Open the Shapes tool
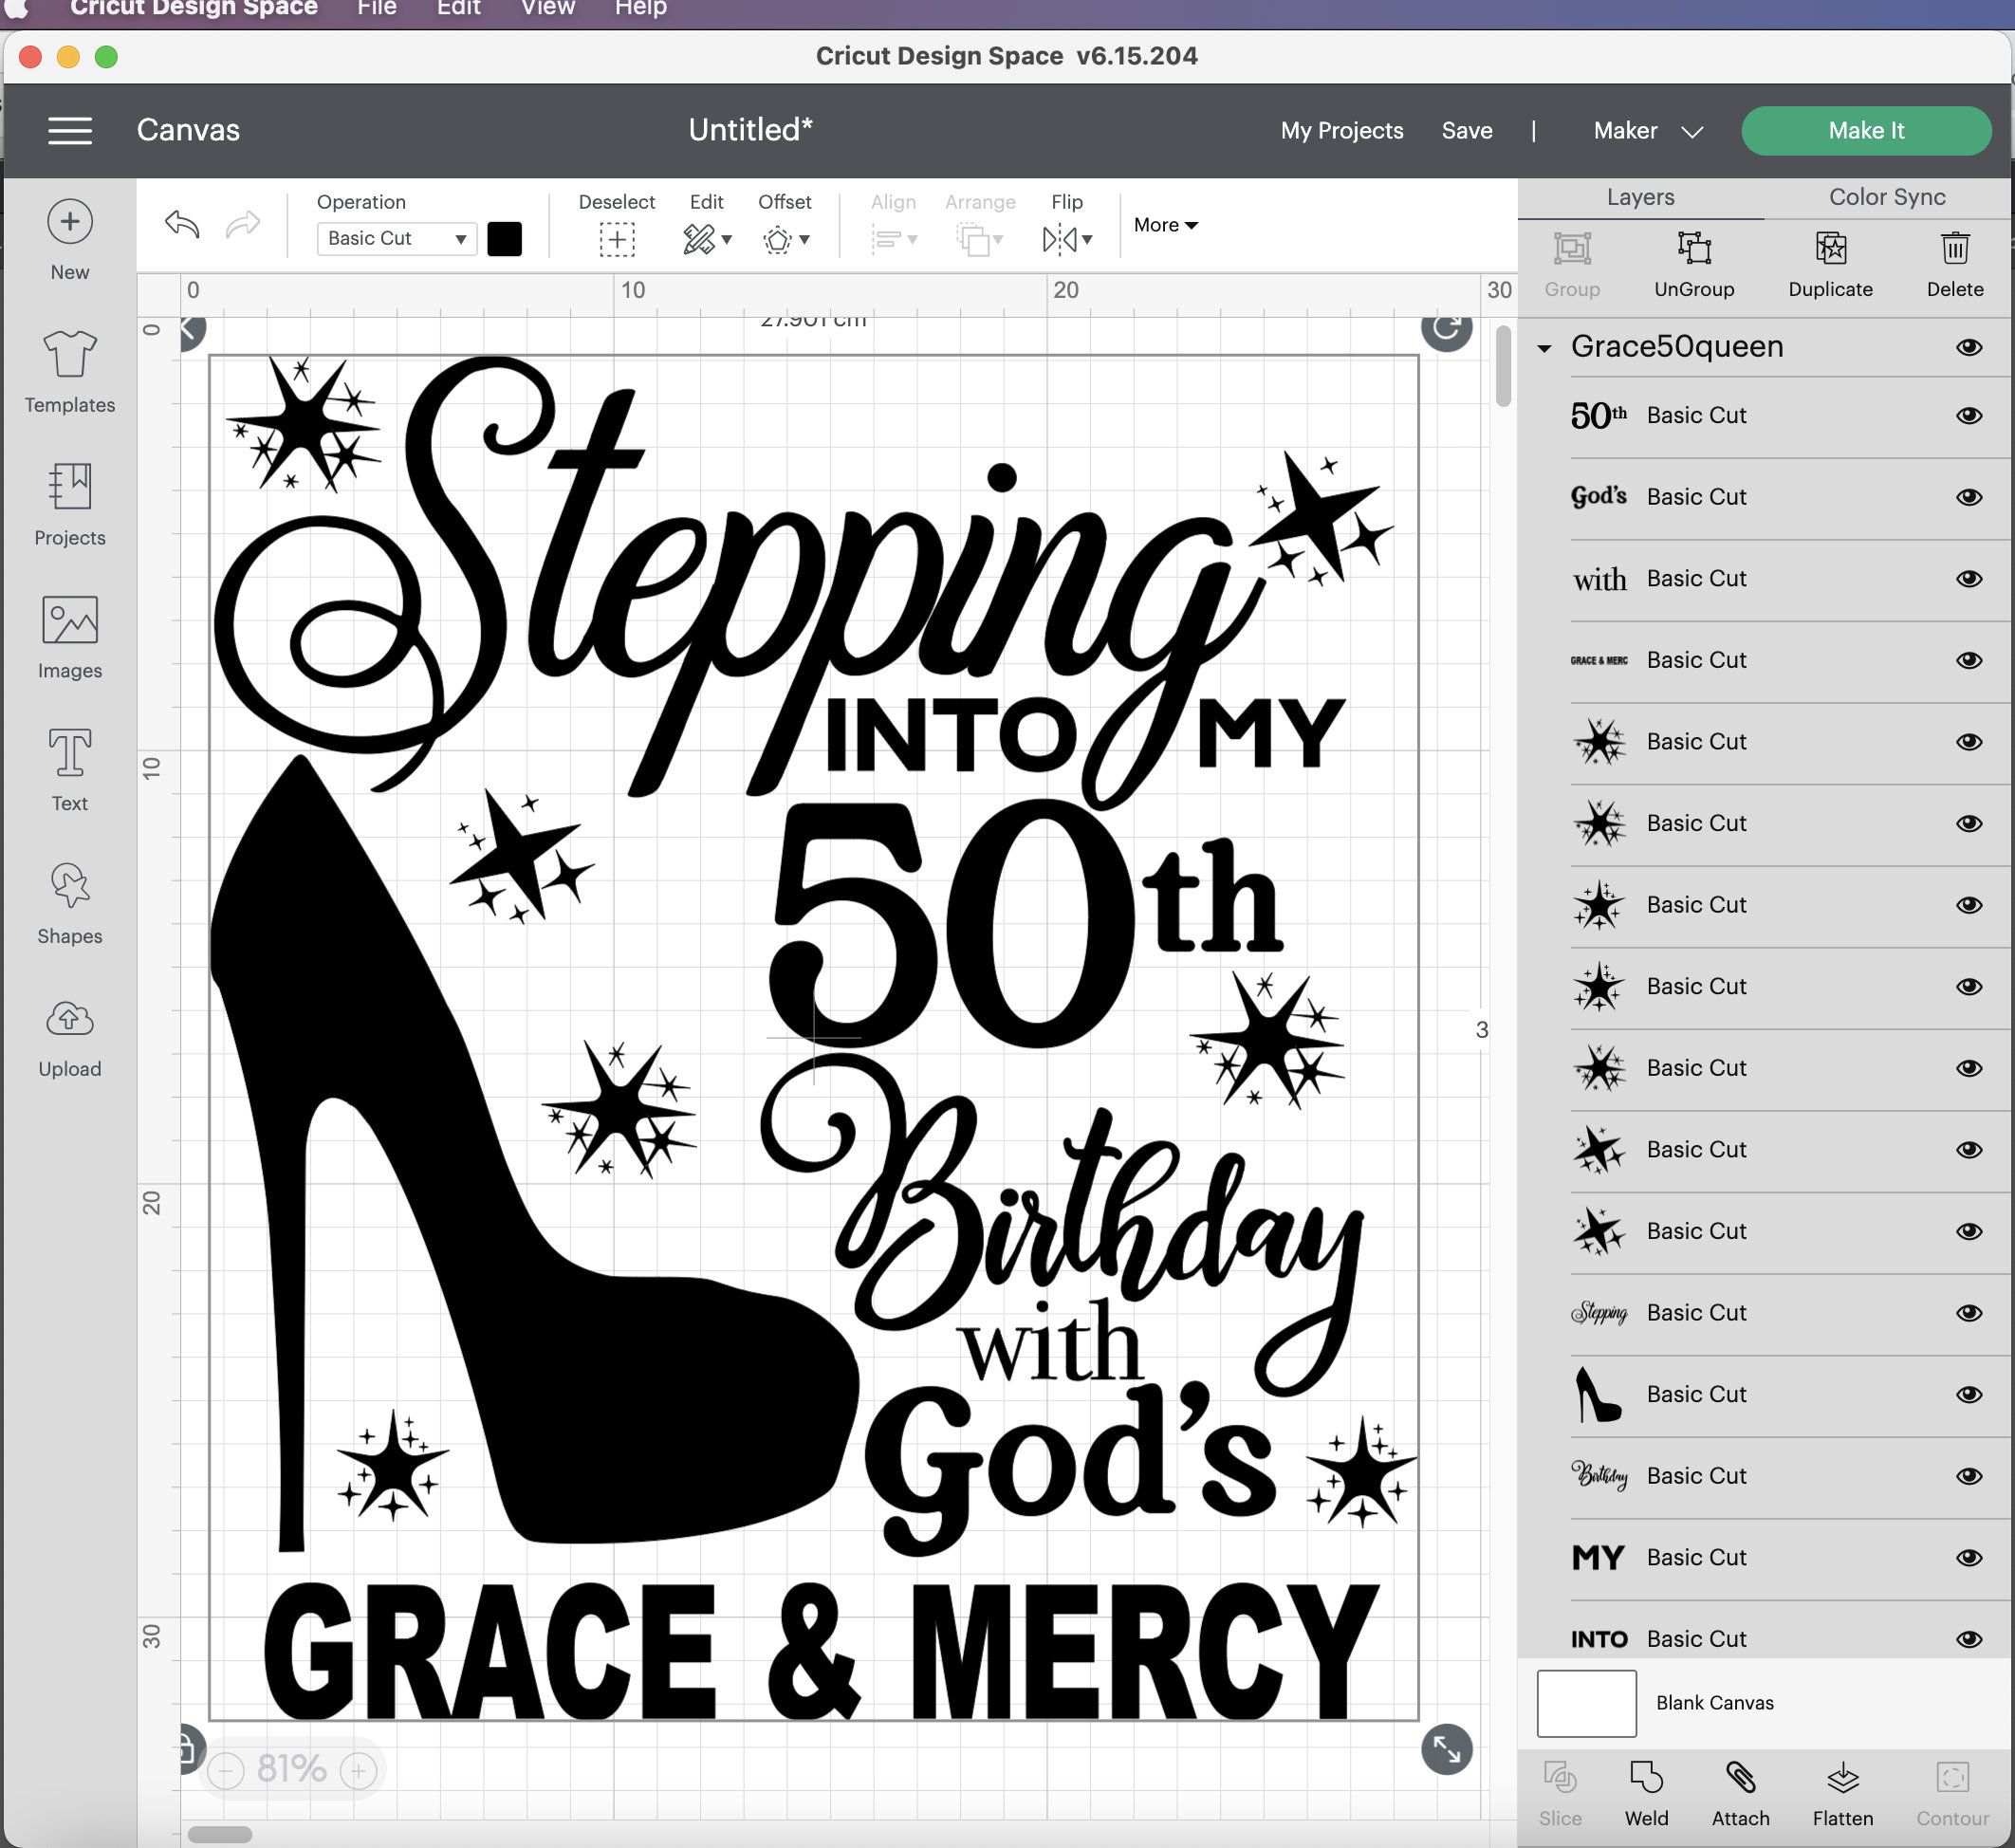The image size is (2015, 1848). point(68,902)
